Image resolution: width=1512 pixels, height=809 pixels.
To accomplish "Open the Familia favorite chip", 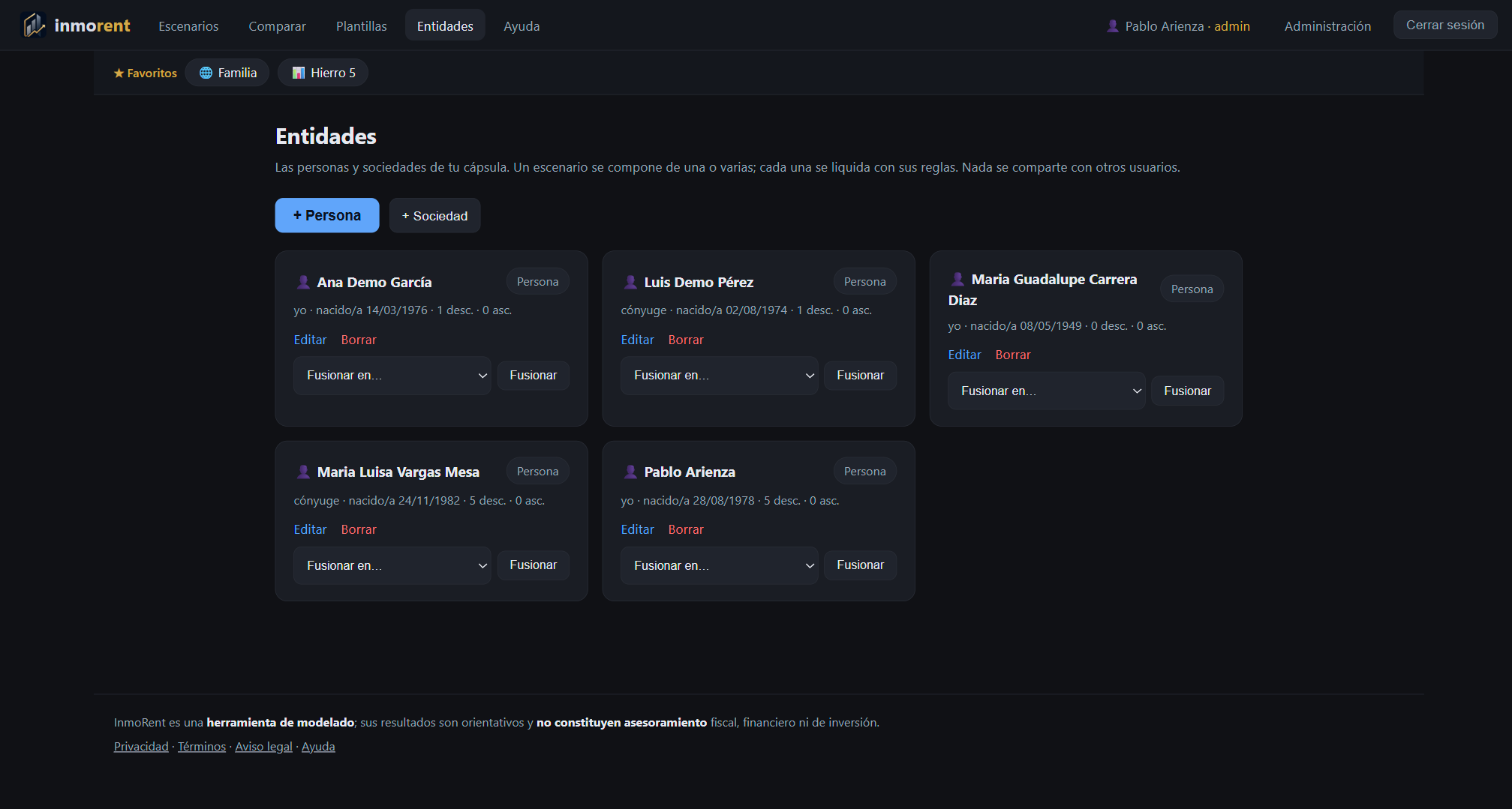I will tap(227, 73).
